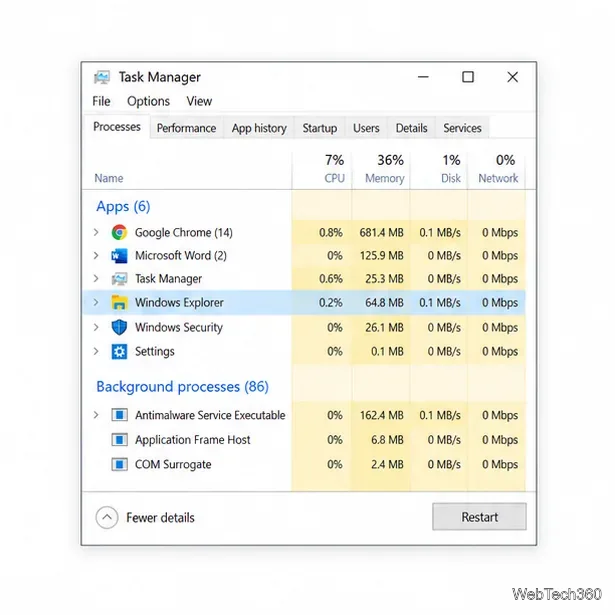Image resolution: width=615 pixels, height=615 pixels.
Task: Expand the Windows Explorer process row
Action: pos(96,302)
